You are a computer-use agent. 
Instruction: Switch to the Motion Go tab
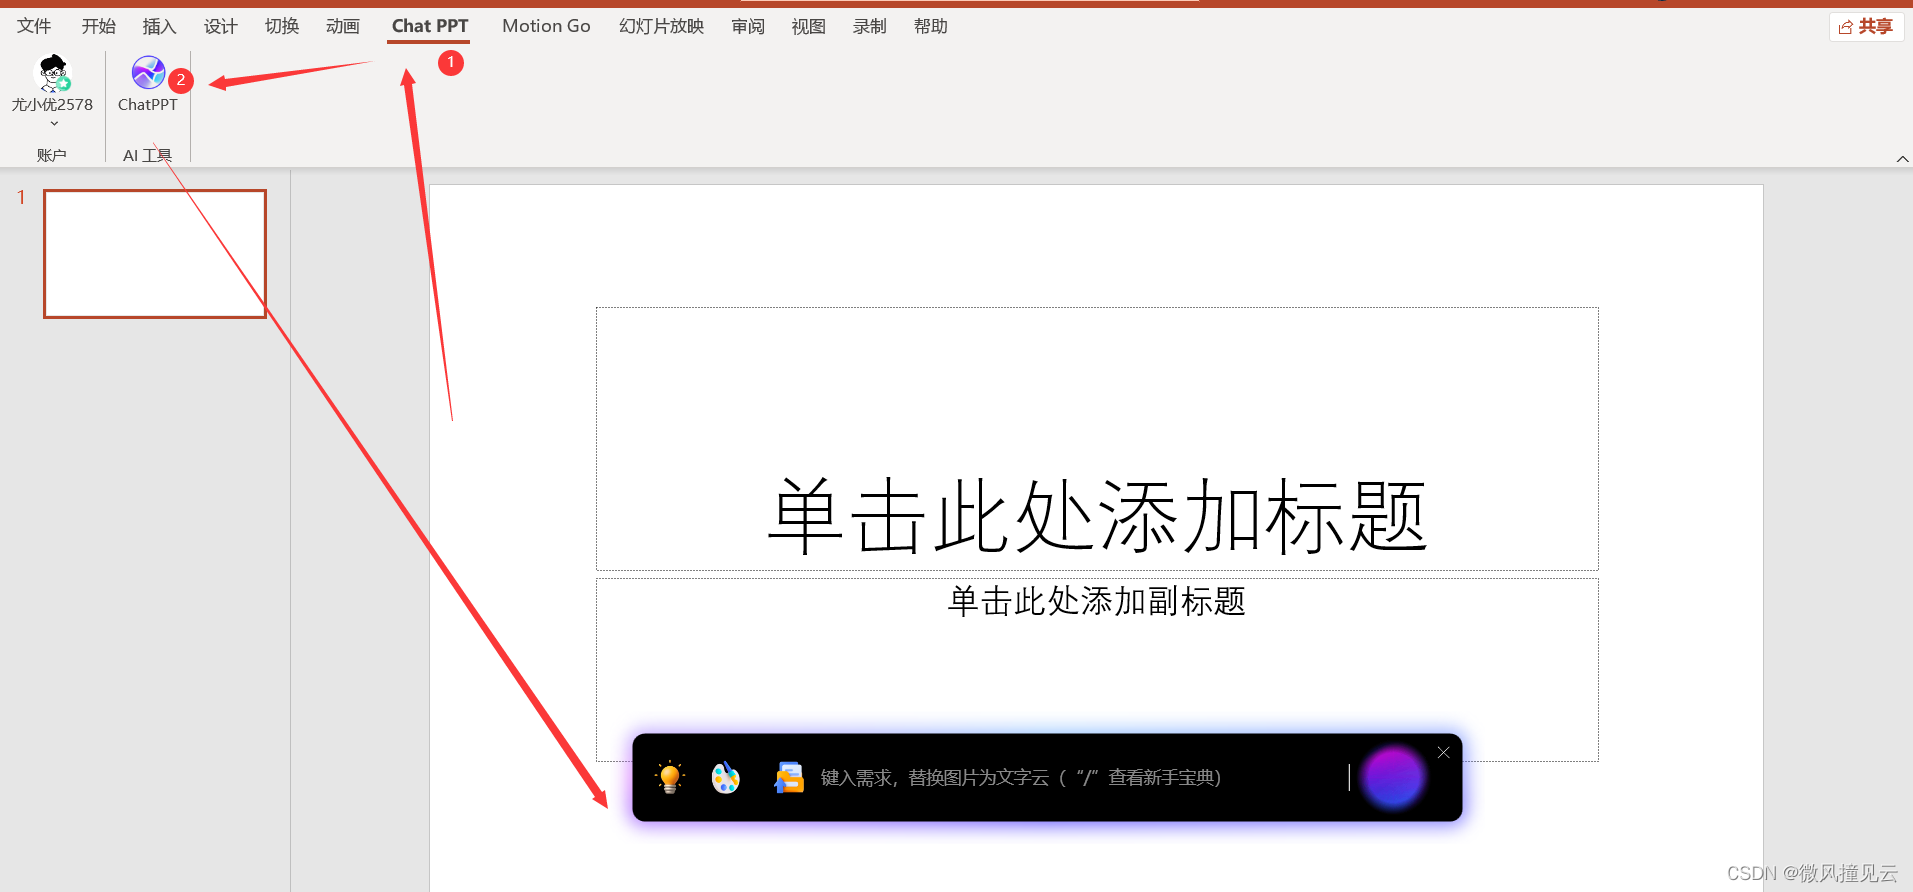[x=546, y=26]
